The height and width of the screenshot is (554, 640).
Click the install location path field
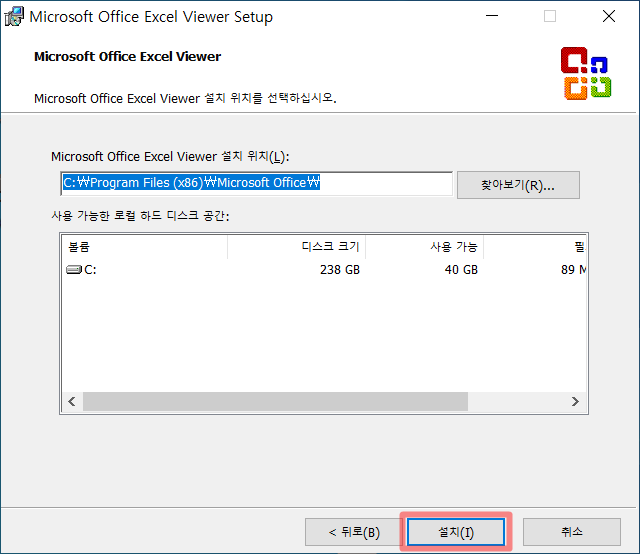pos(256,183)
